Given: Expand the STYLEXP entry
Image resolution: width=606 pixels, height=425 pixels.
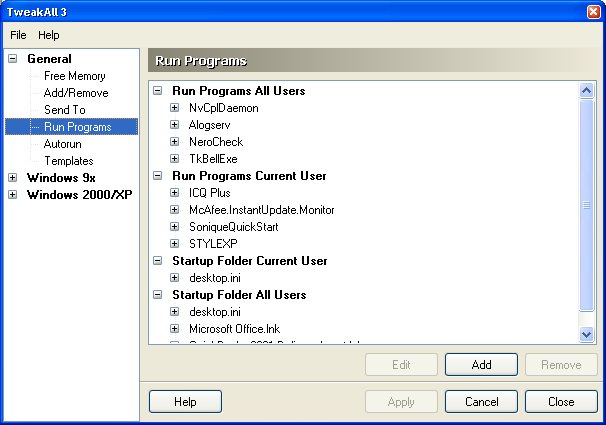Looking at the screenshot, I should coord(175,244).
